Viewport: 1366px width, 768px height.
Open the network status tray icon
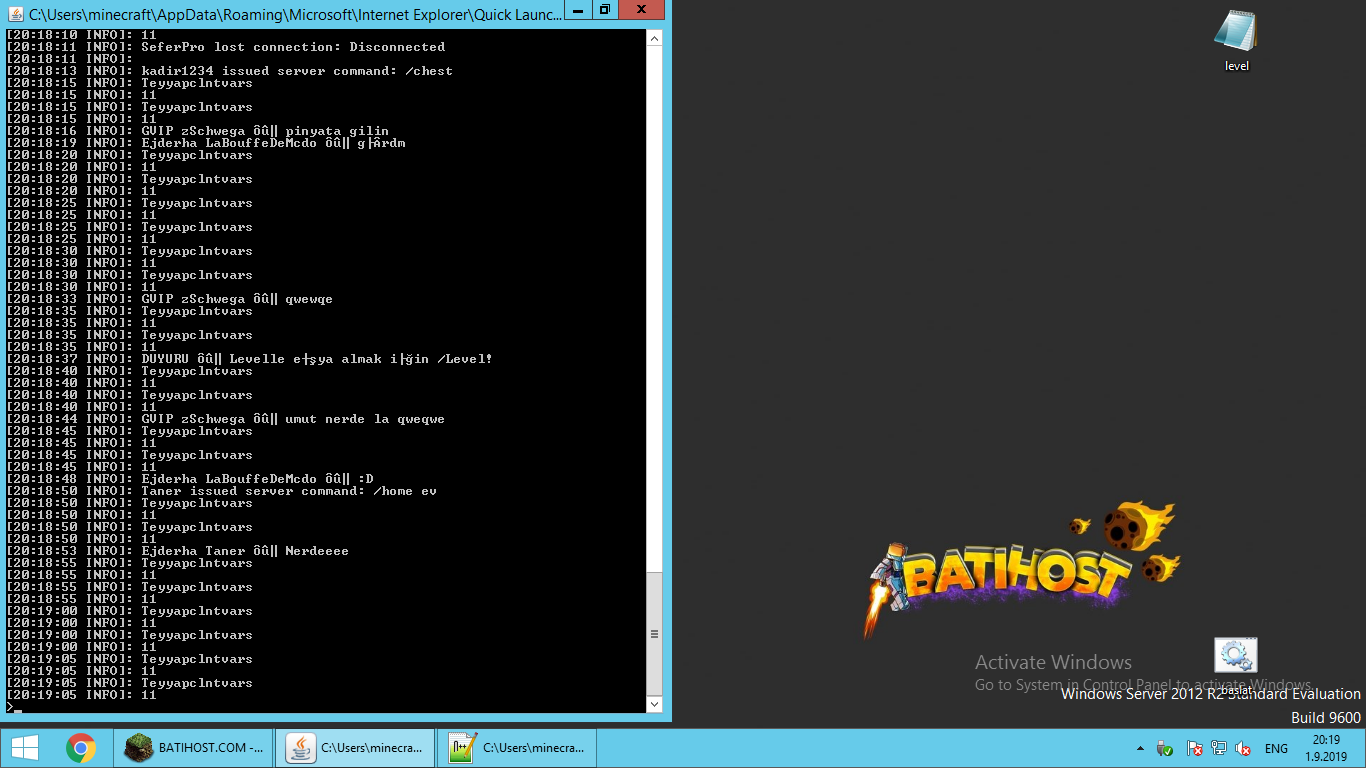pos(1218,748)
